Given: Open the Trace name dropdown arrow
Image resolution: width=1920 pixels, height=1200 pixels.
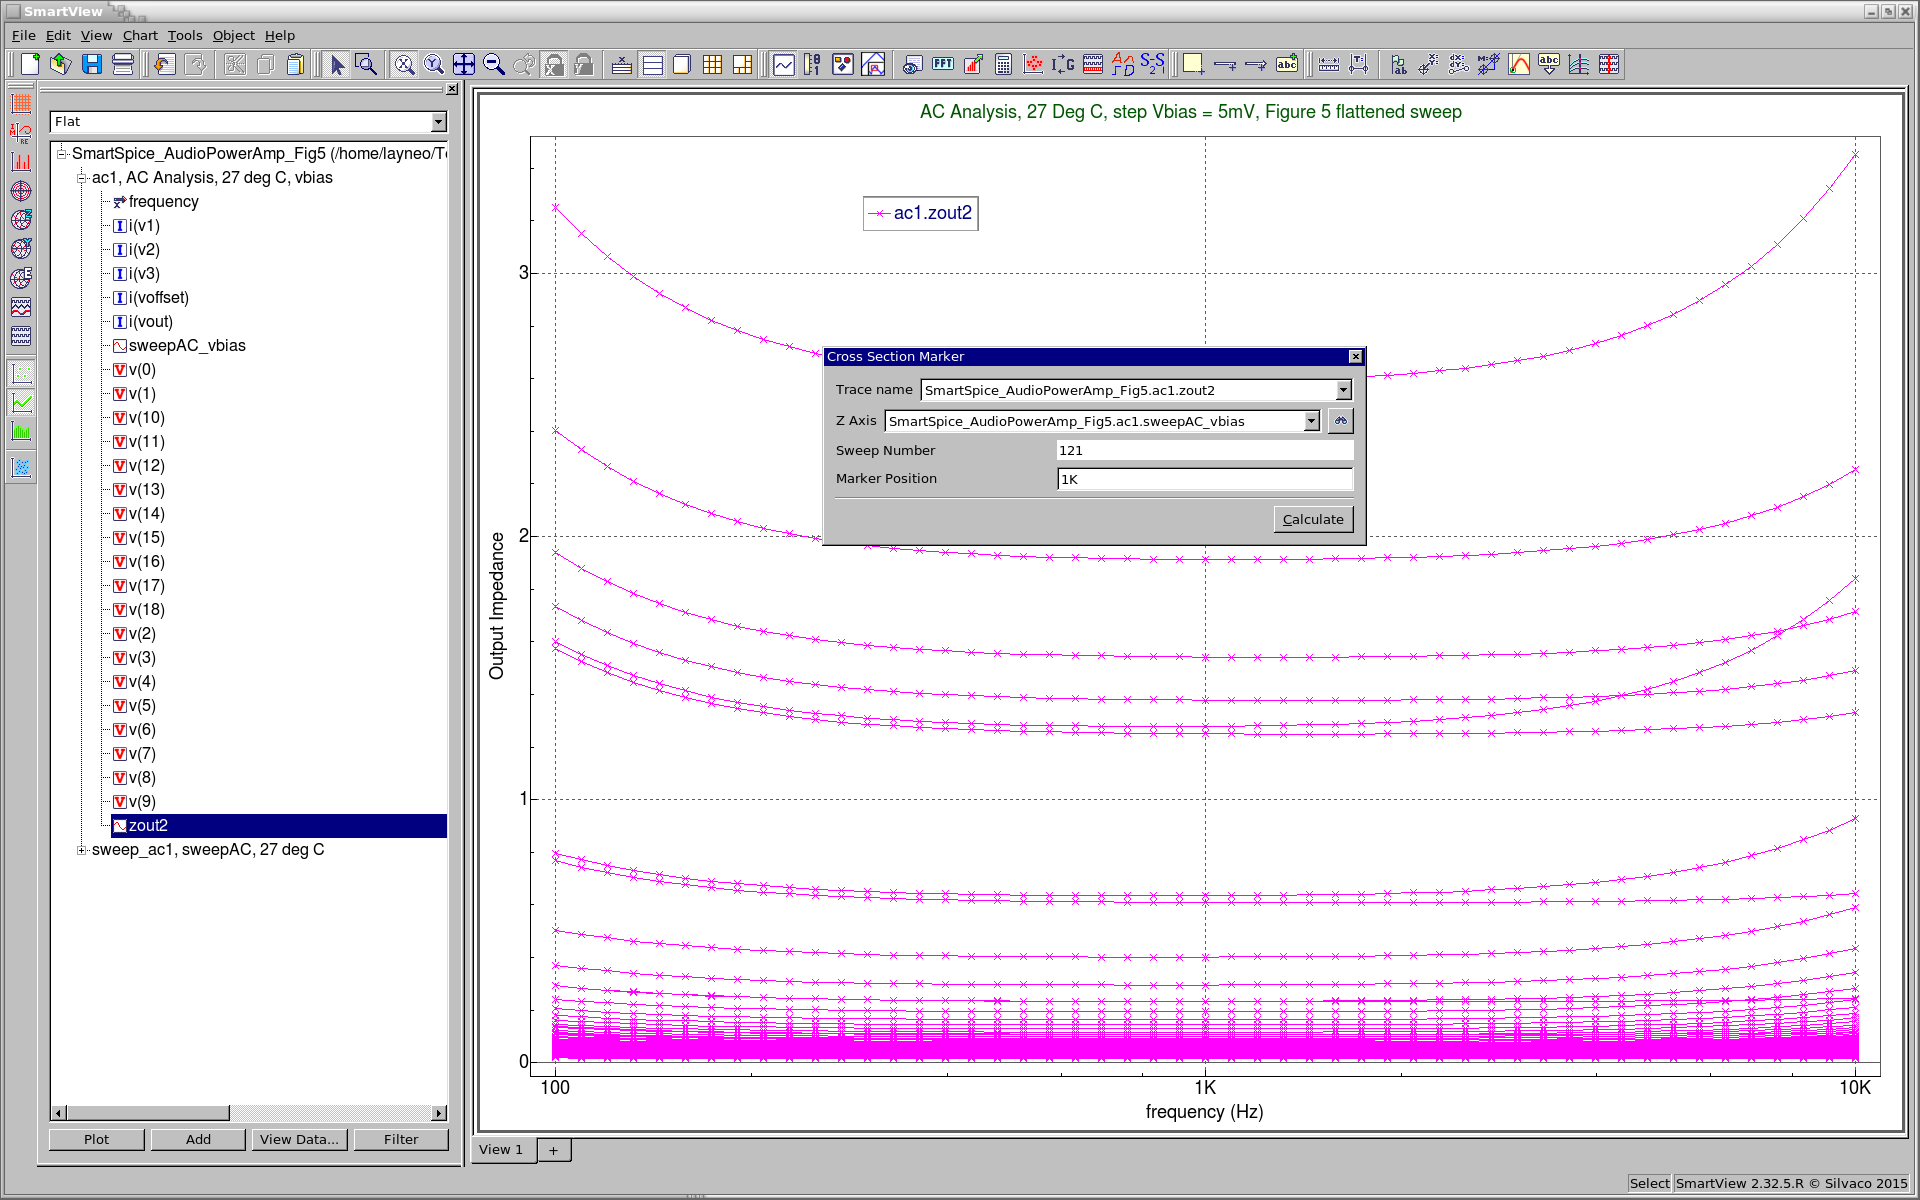Looking at the screenshot, I should click(1343, 390).
